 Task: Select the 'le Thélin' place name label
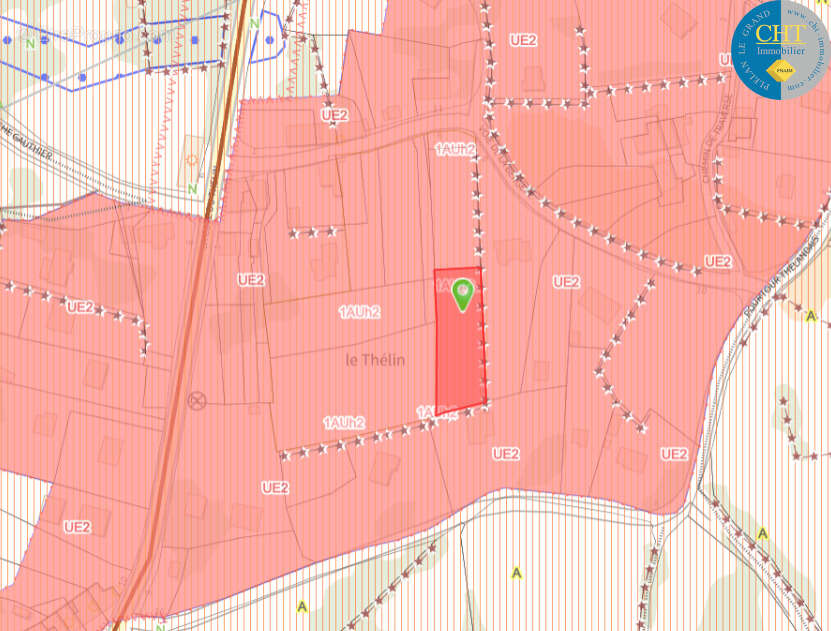coord(375,360)
